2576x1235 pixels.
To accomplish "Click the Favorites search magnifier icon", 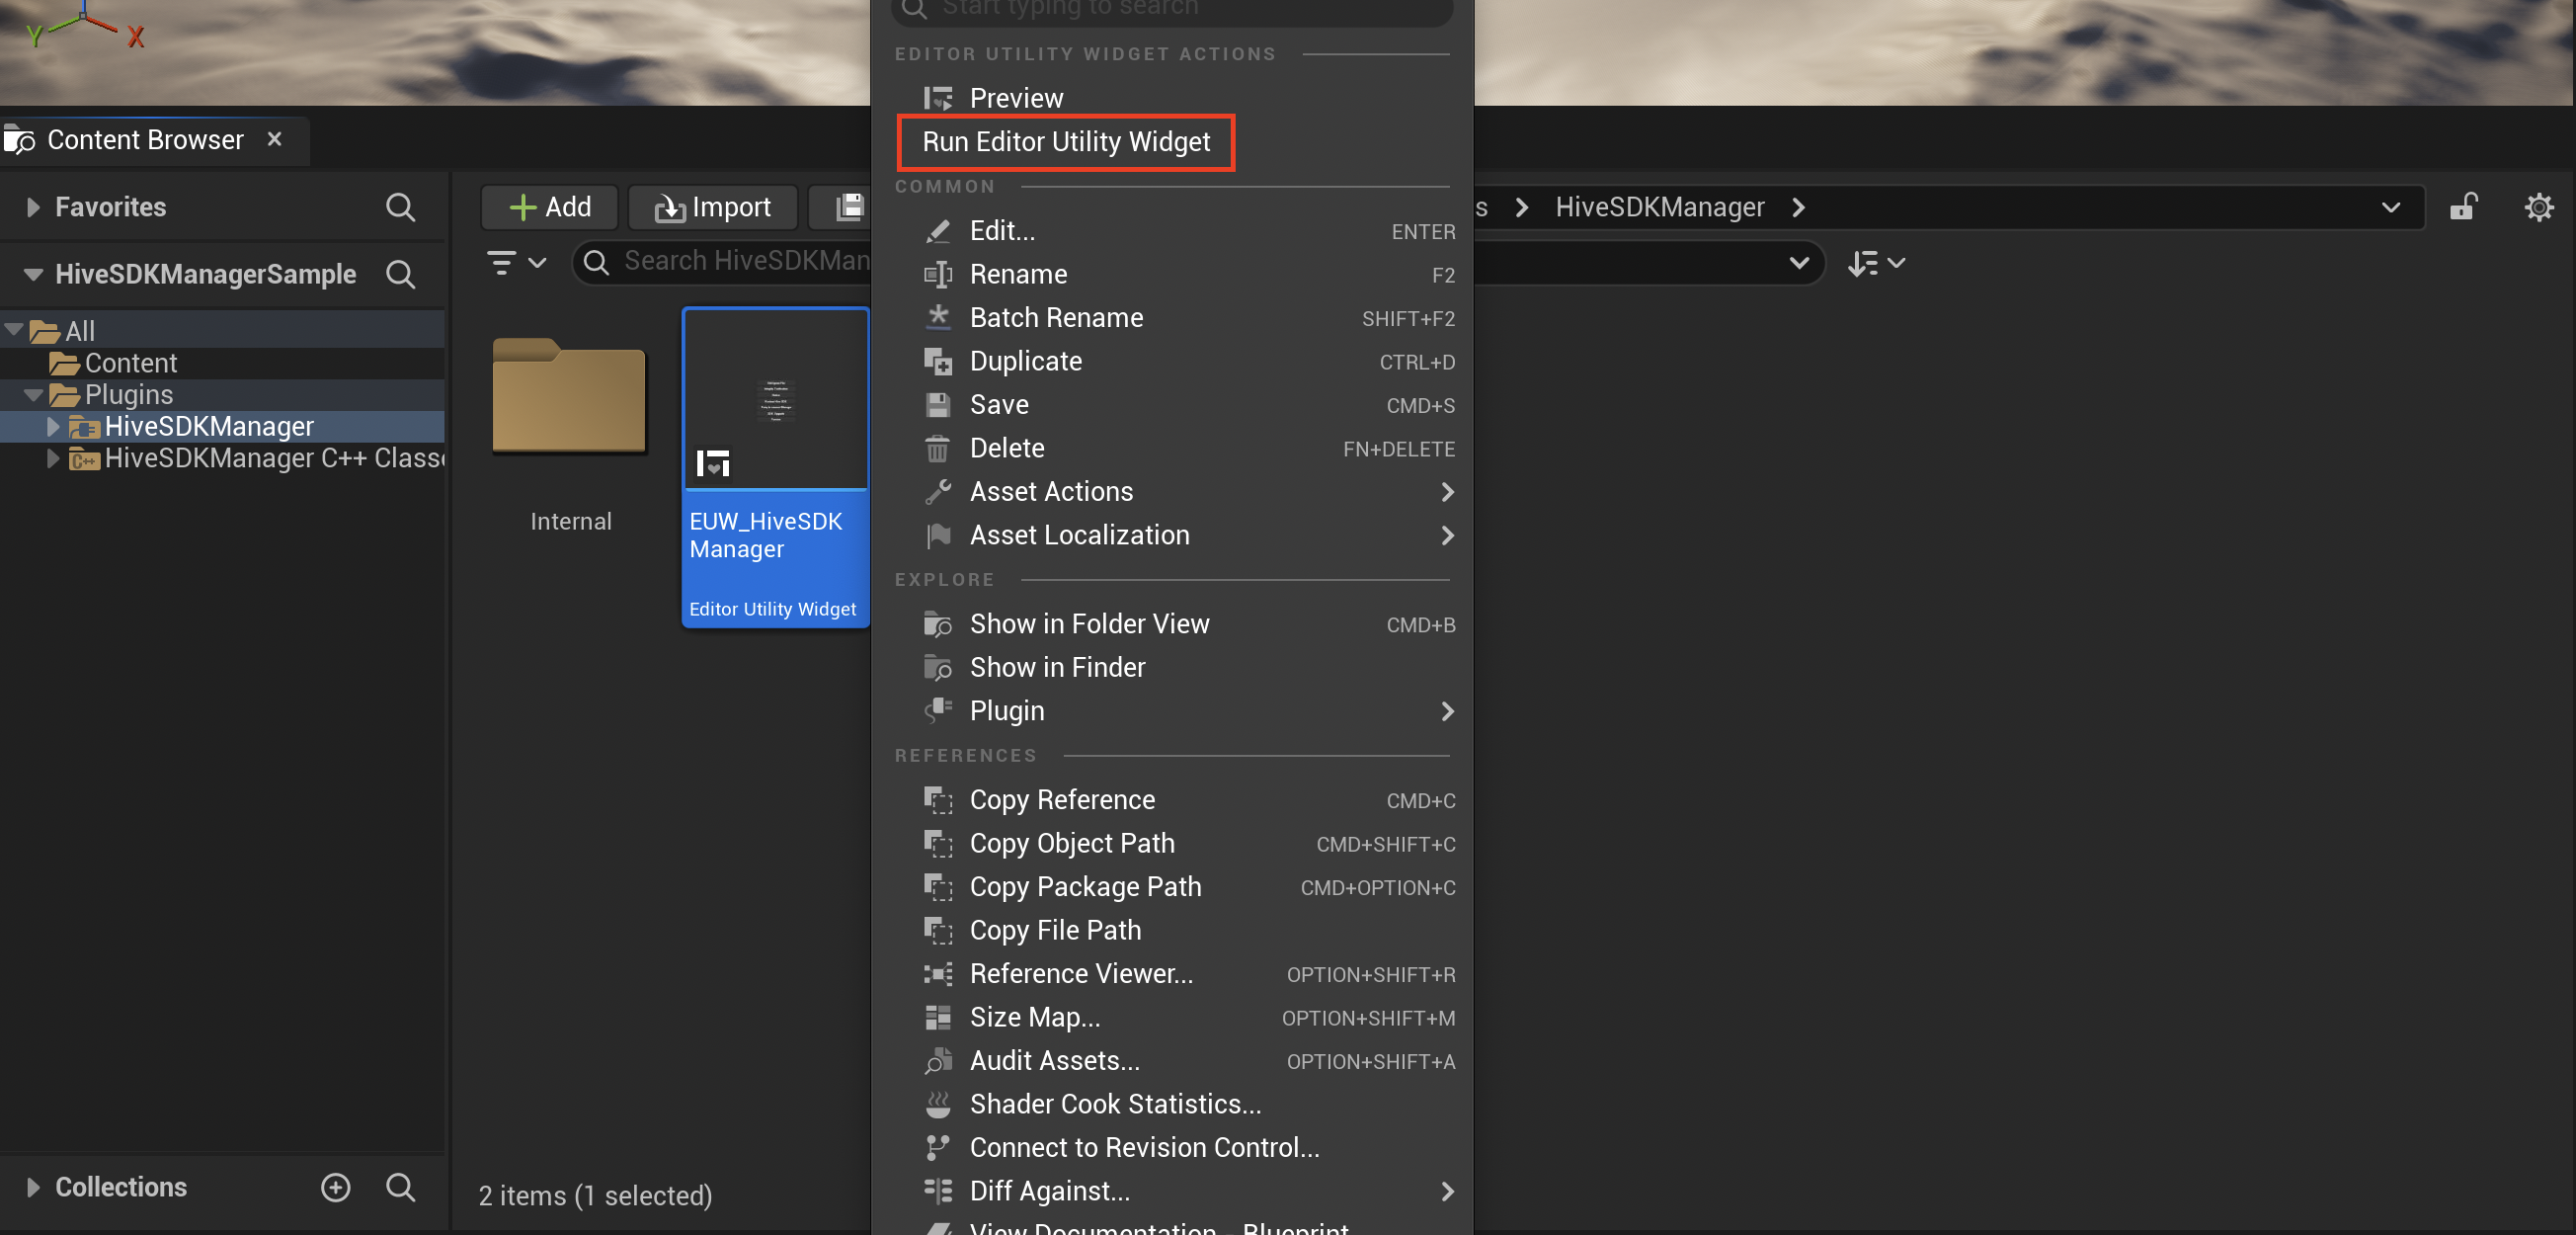I will pyautogui.click(x=400, y=207).
